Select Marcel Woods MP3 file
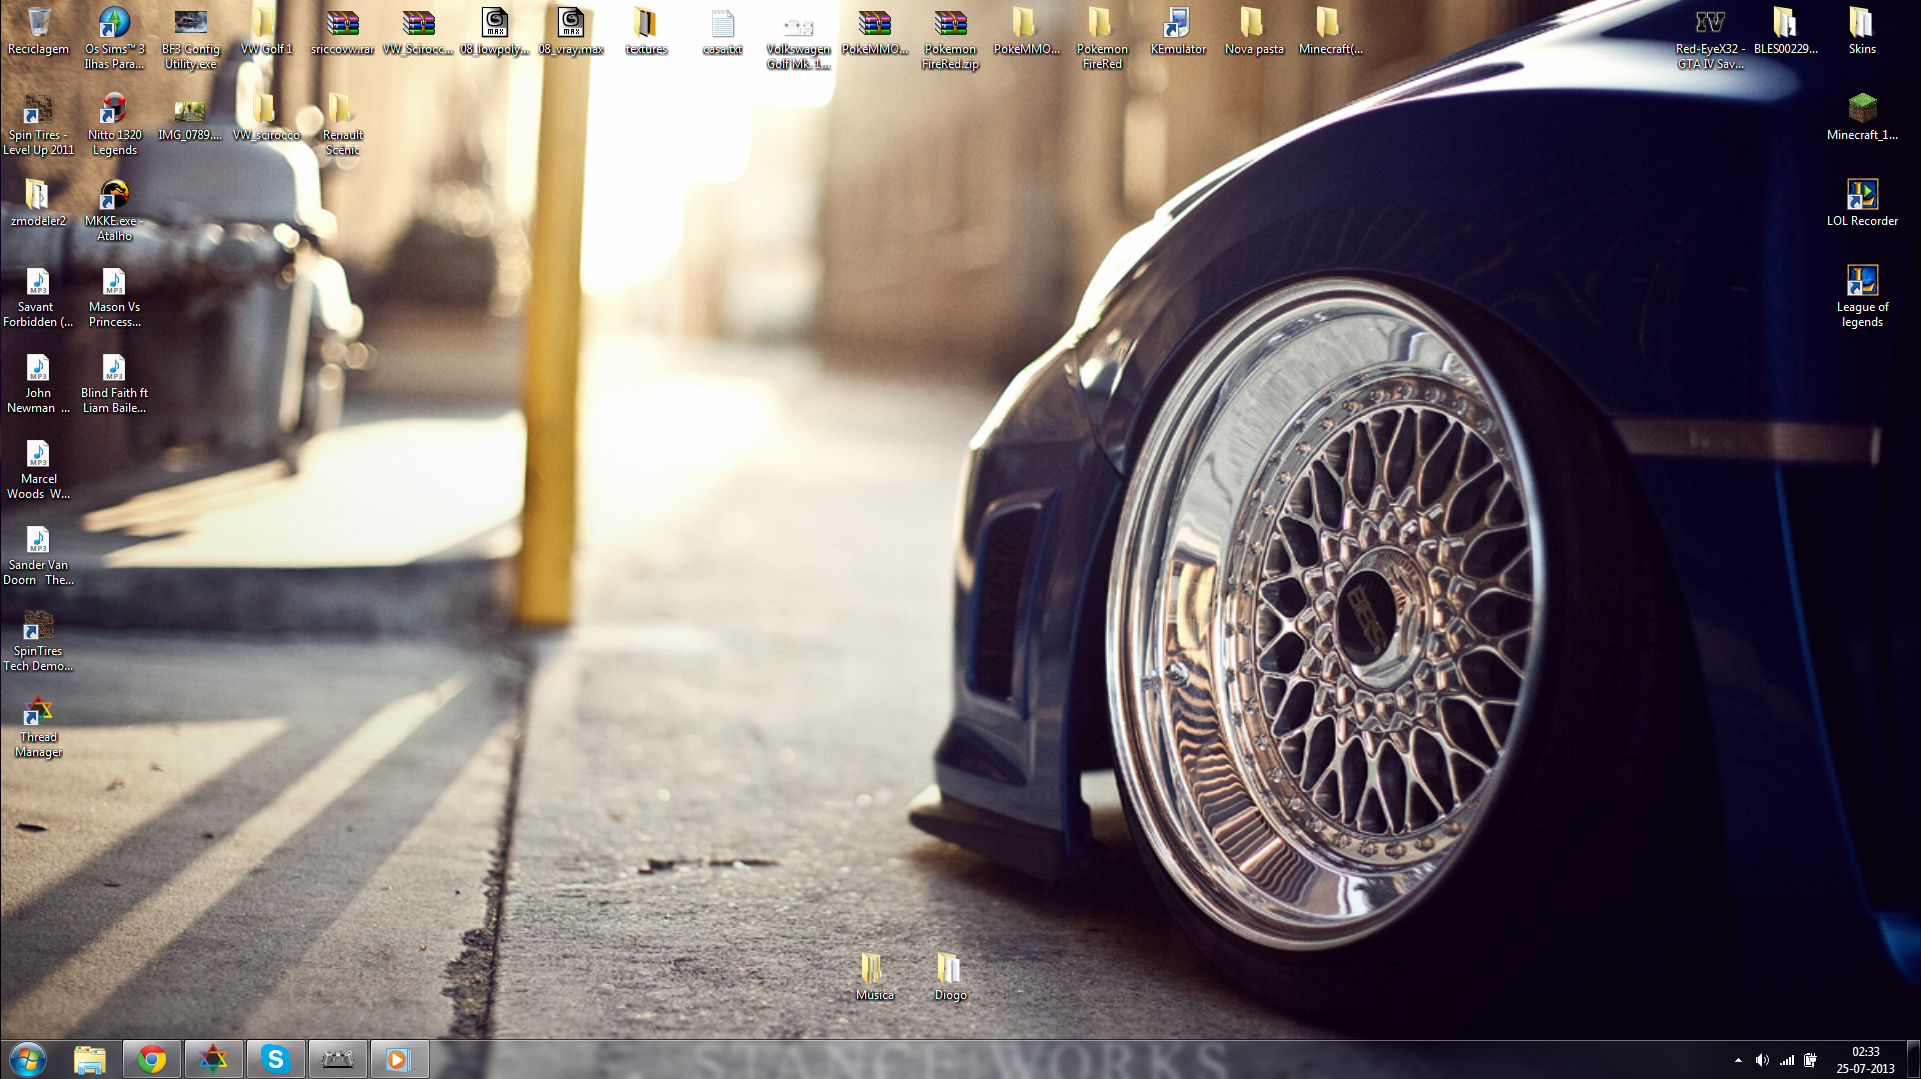1921x1079 pixels. (x=38, y=468)
